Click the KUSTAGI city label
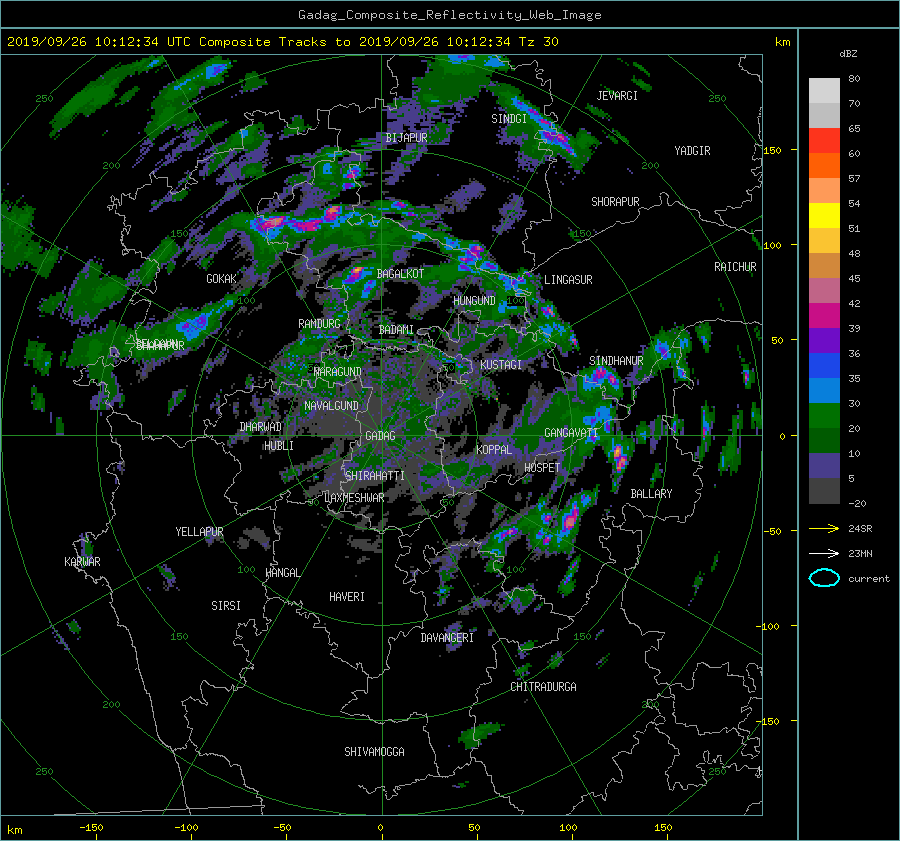This screenshot has height=841, width=900. (501, 365)
